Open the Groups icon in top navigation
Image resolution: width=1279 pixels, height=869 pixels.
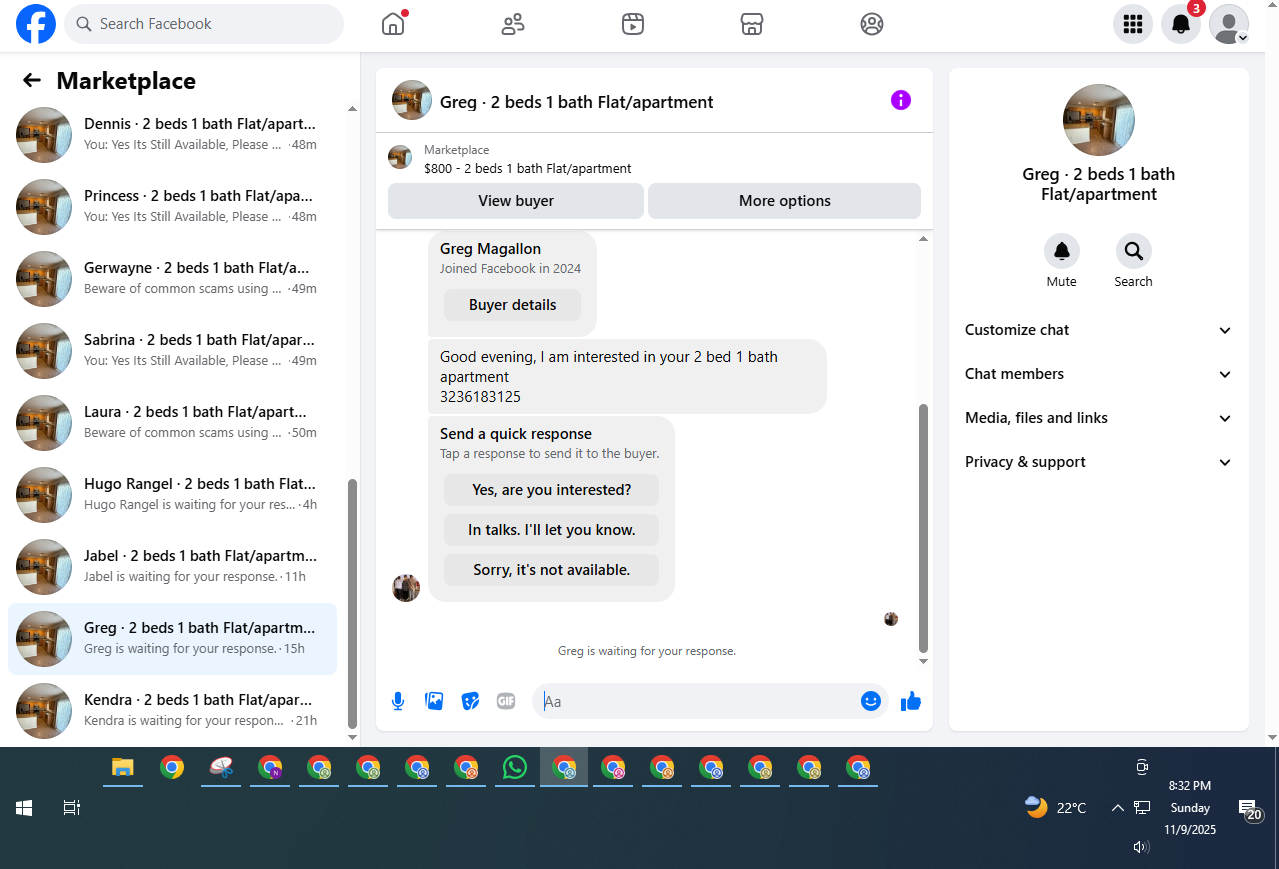[x=872, y=24]
